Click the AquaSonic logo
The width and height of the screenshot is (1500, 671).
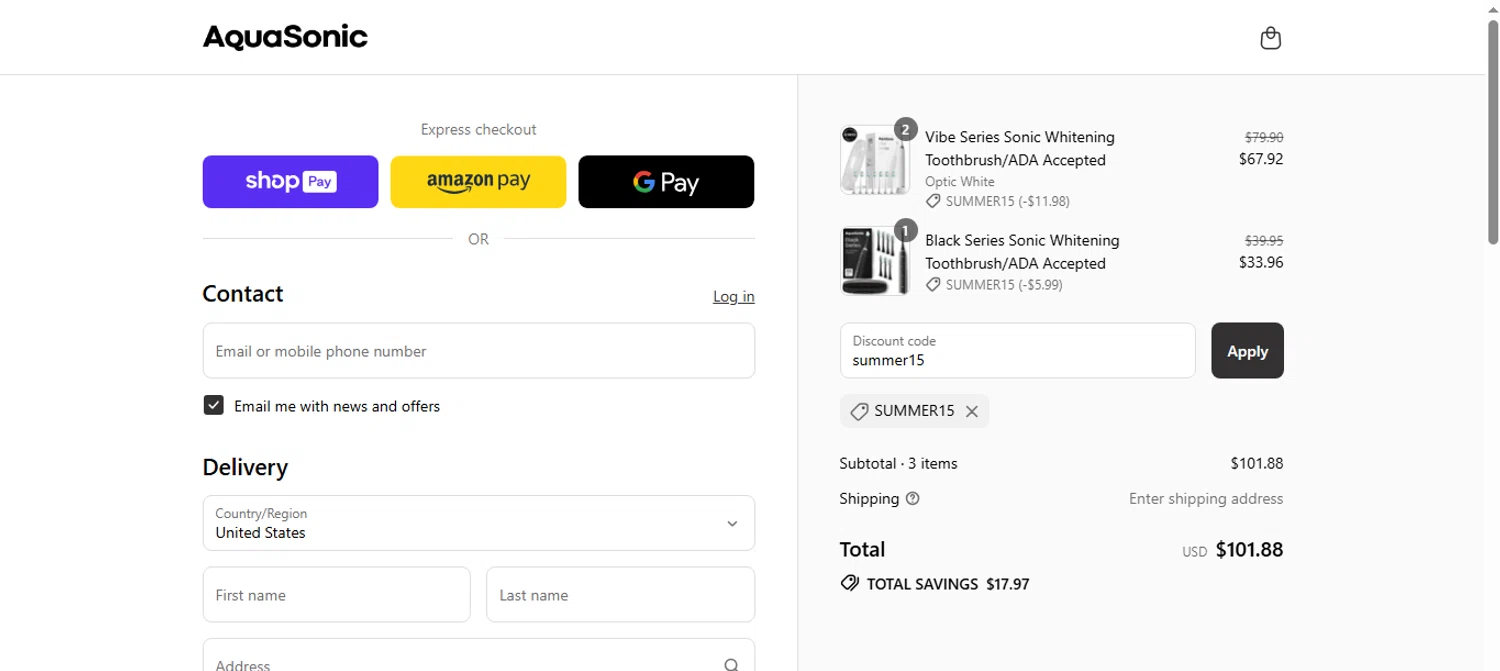tap(285, 38)
